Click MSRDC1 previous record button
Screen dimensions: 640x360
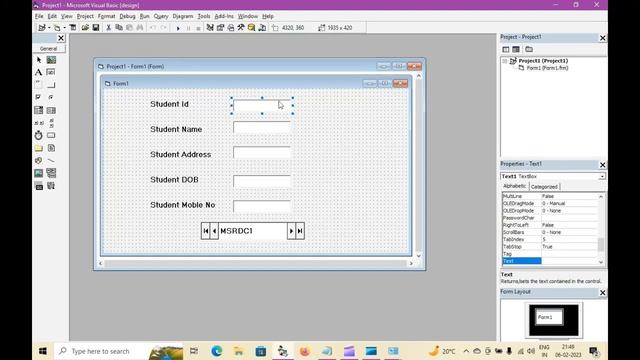(214, 231)
